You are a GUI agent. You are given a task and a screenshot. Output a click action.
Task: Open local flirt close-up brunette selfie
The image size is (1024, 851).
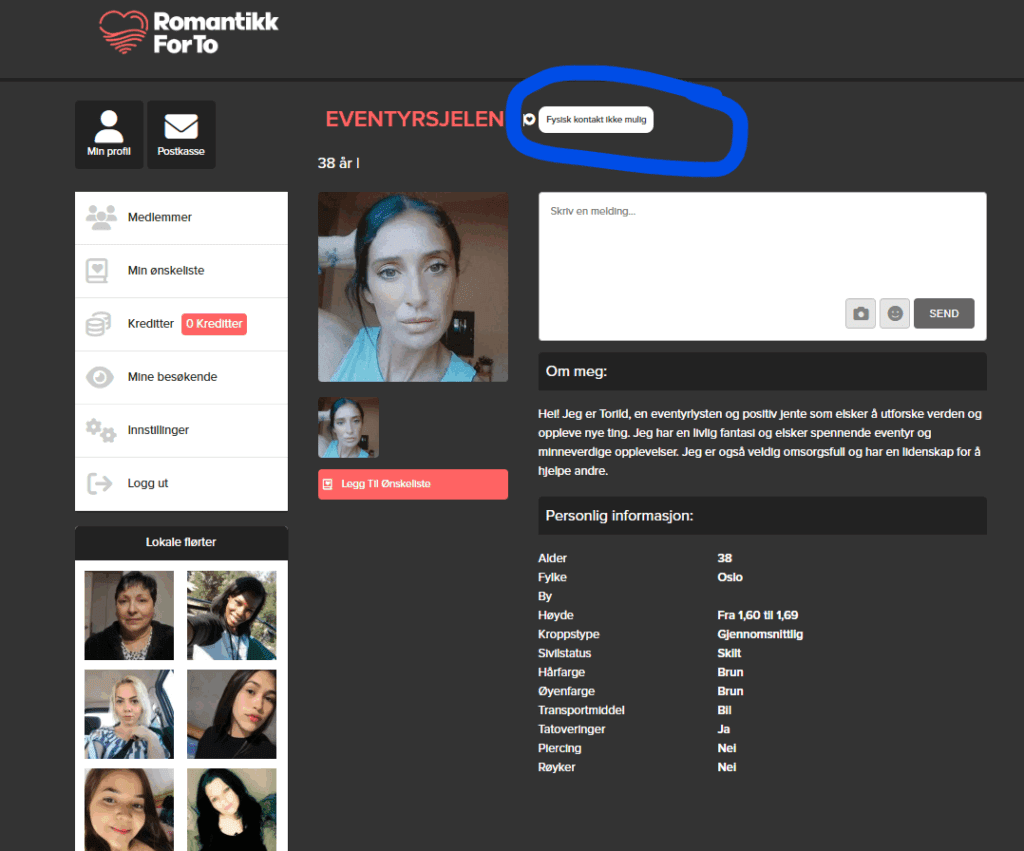[x=129, y=810]
